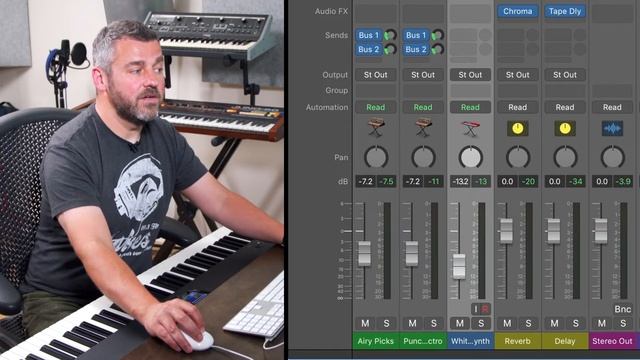This screenshot has height=360, width=640.
Task: Open the Tape Dly plug-in on Delay
Action: [x=565, y=11]
